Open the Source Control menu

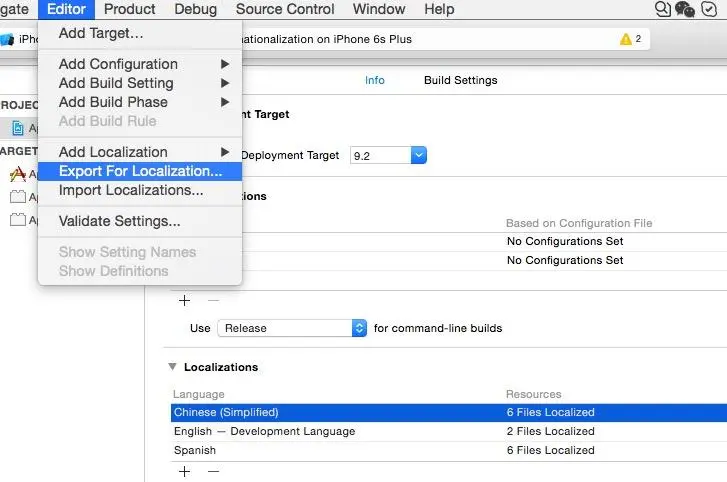[x=285, y=9]
